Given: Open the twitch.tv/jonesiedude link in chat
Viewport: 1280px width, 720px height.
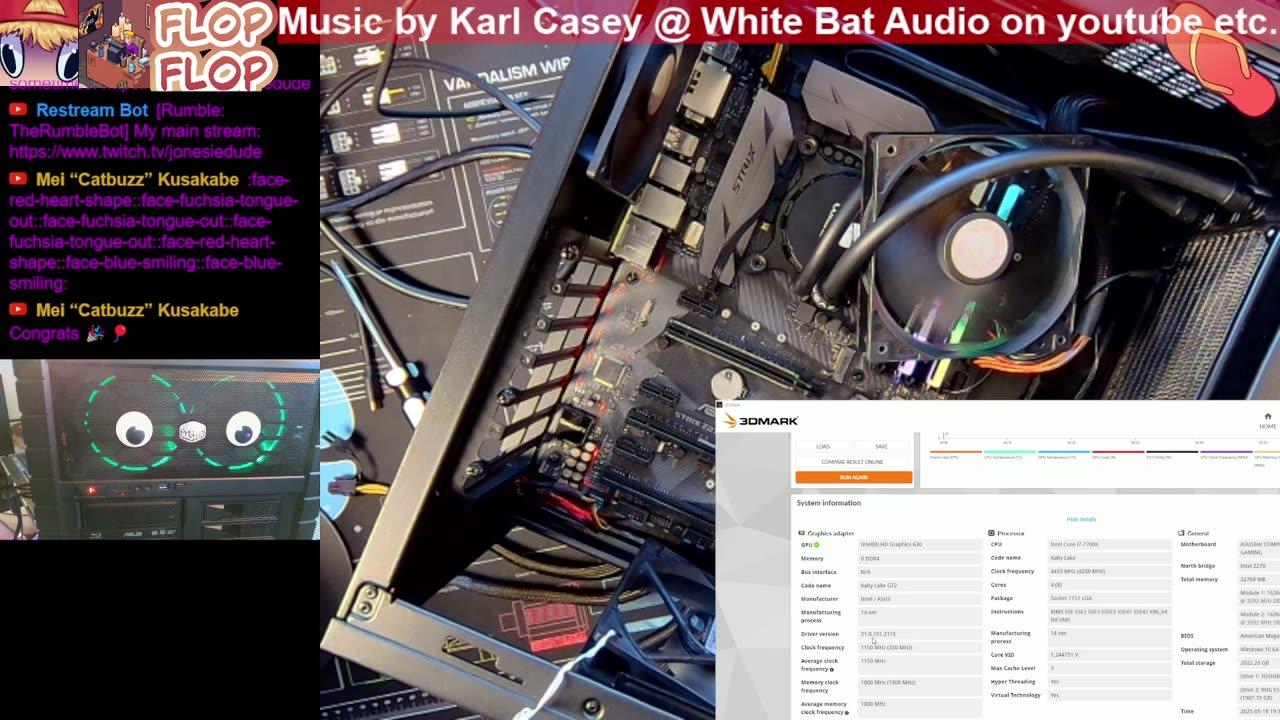Looking at the screenshot, I should point(135,152).
